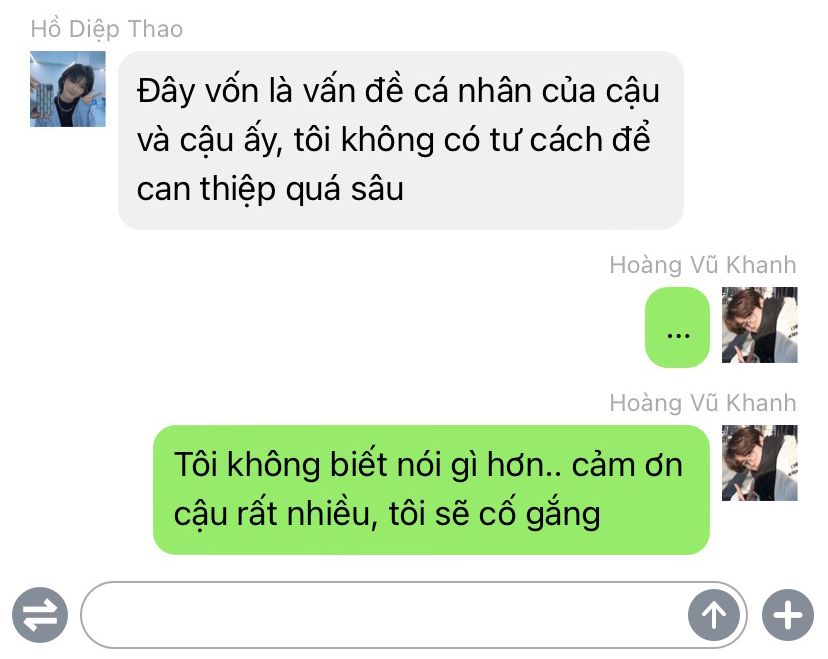Open the plus attachment button
This screenshot has height=659, width=828.
(x=788, y=615)
